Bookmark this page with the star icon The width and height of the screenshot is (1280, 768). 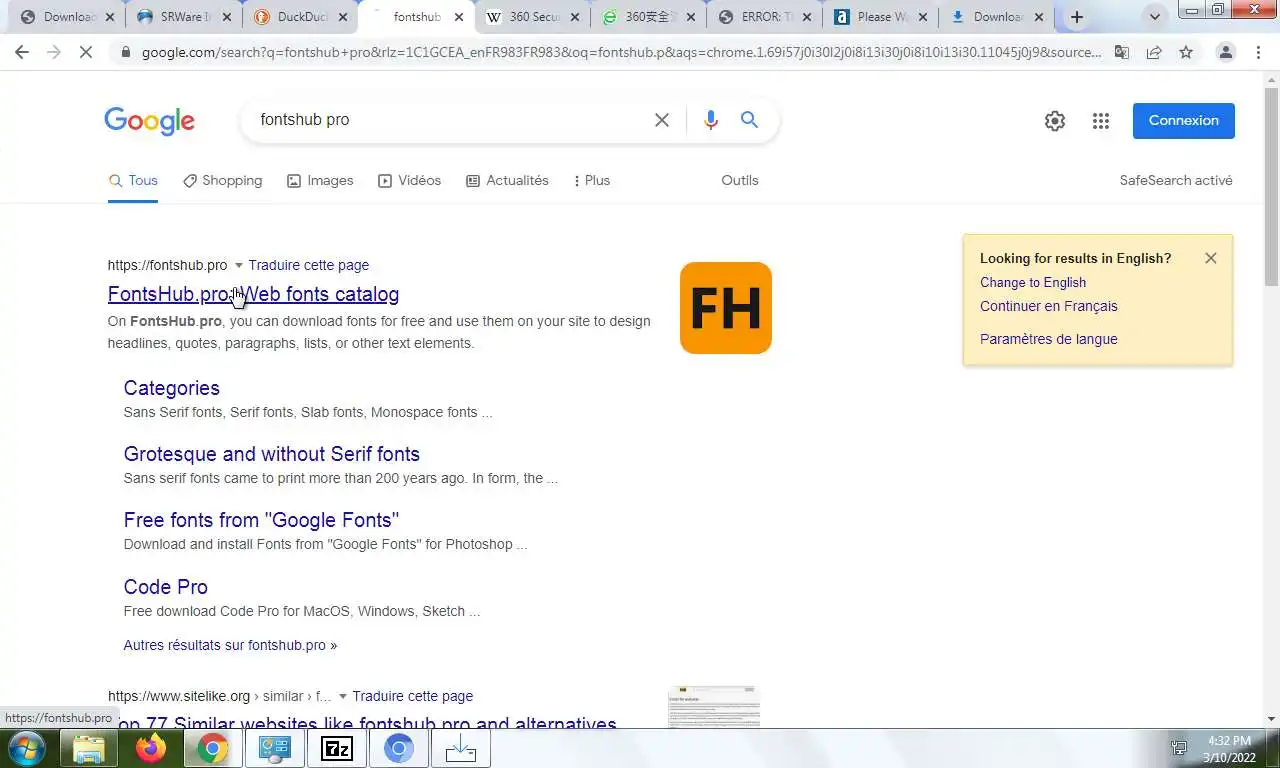[x=1186, y=52]
